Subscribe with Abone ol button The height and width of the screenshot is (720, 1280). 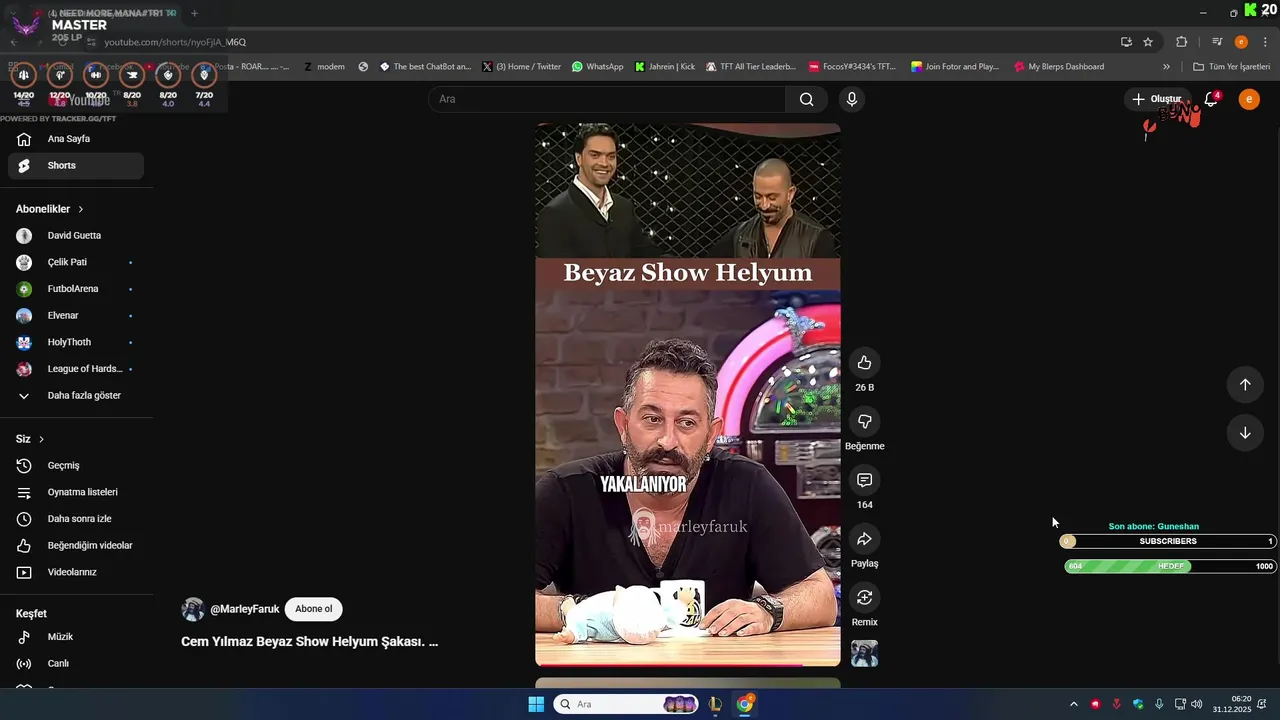click(313, 609)
